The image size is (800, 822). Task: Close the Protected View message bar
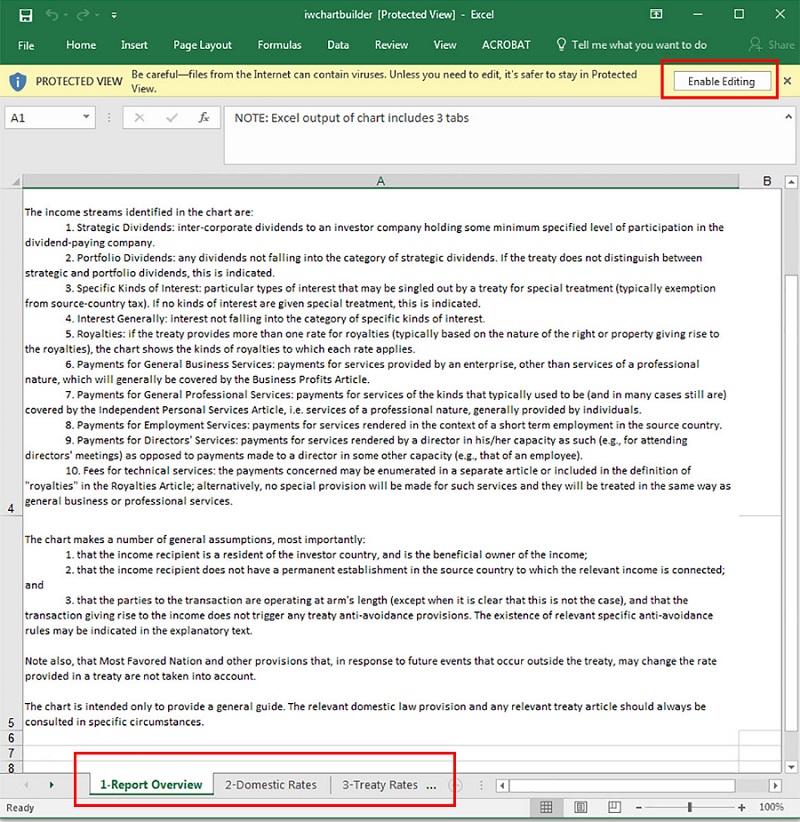point(787,81)
